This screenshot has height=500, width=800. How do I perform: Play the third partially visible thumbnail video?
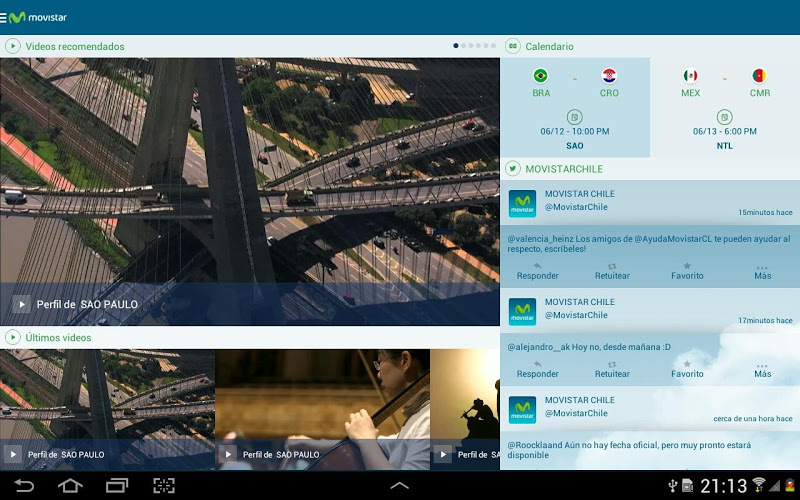pos(443,454)
